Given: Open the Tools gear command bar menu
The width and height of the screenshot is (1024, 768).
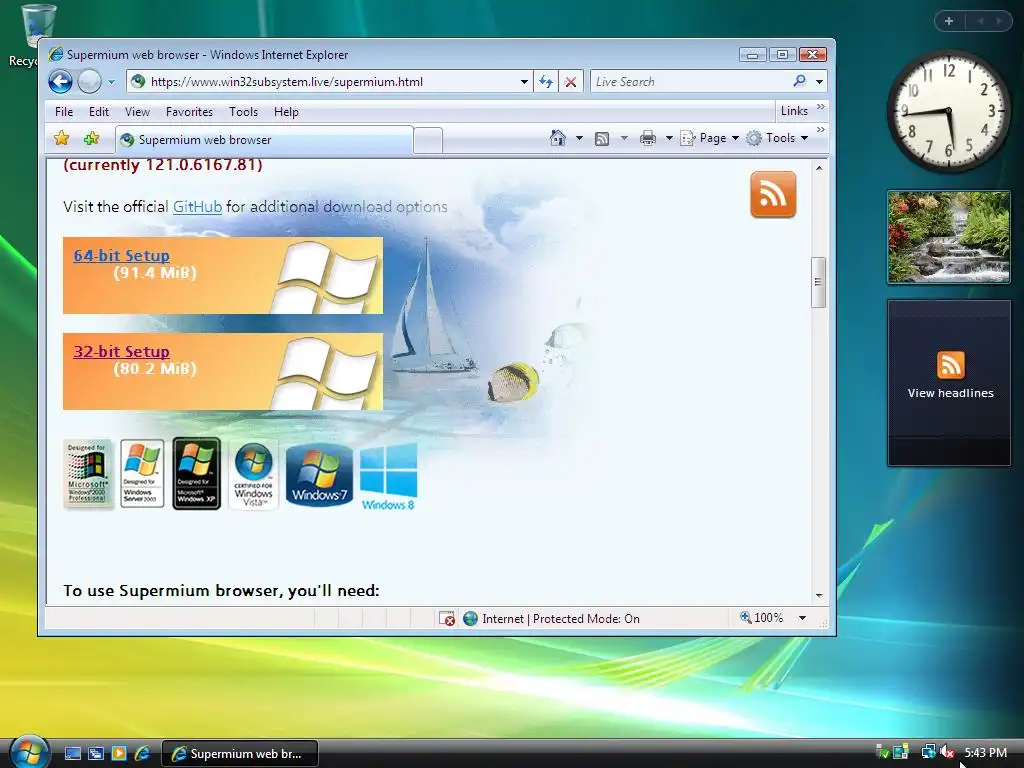Looking at the screenshot, I should pyautogui.click(x=777, y=138).
